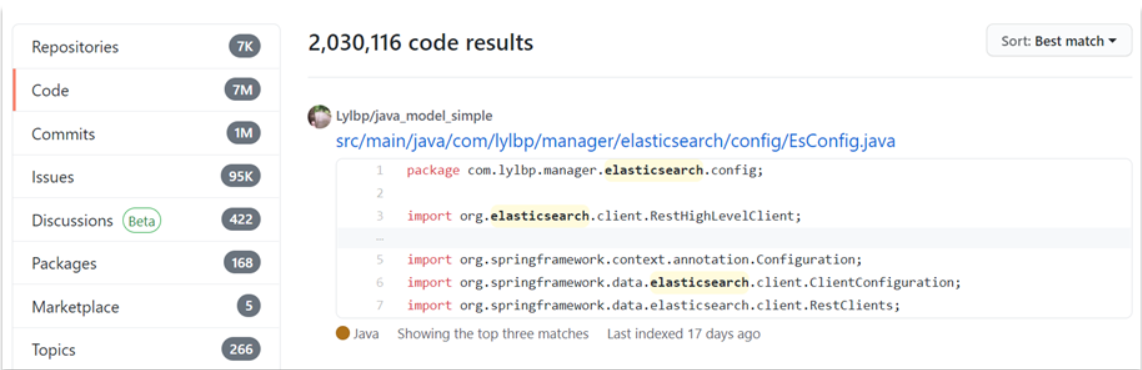Select the Code filter in sidebar

coord(146,90)
